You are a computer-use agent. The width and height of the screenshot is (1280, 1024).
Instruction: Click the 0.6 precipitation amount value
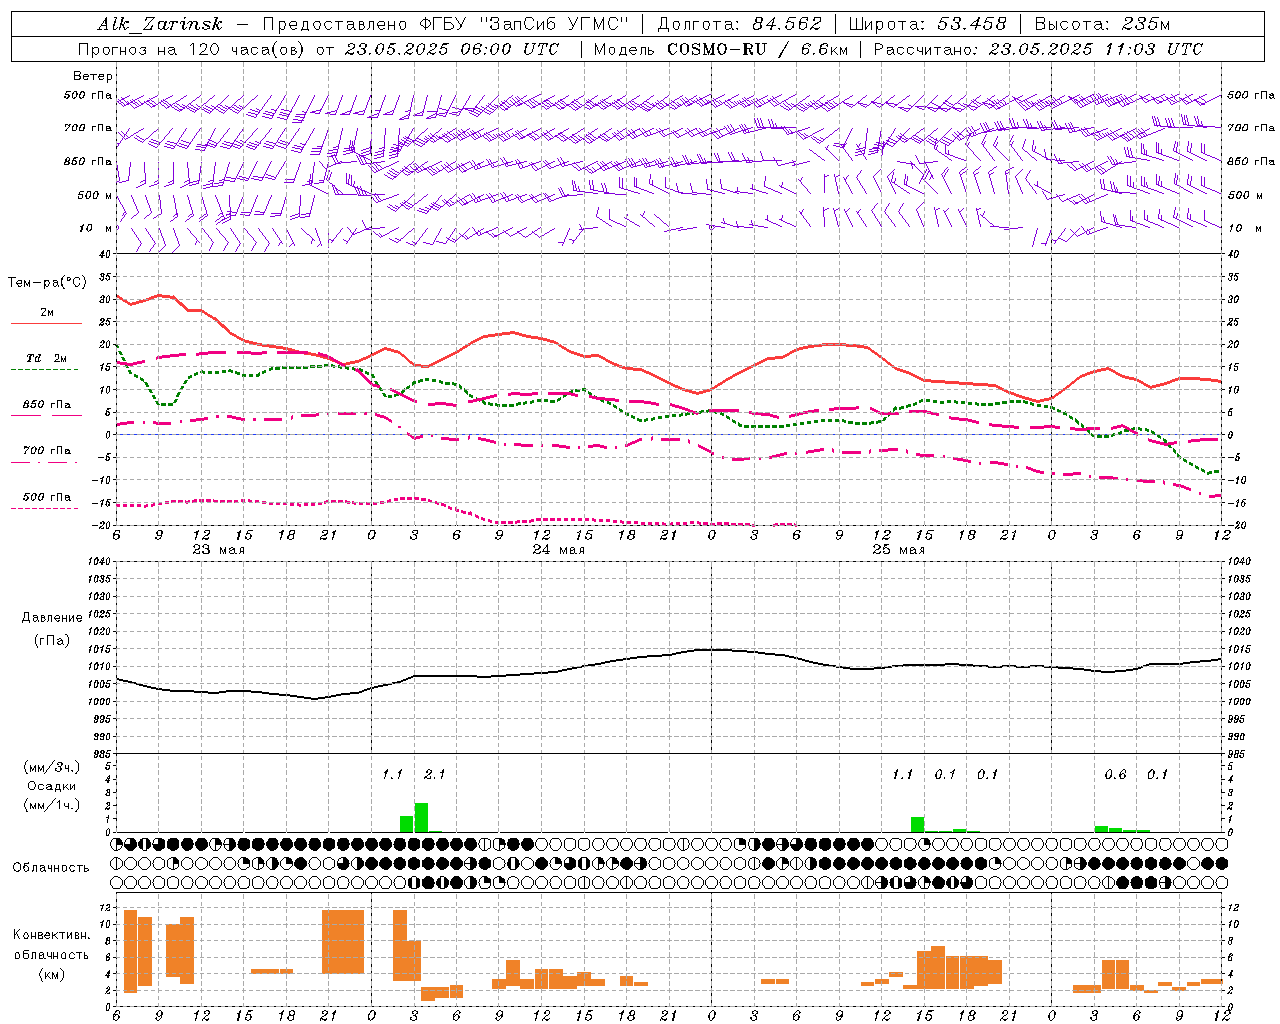click(x=1115, y=774)
